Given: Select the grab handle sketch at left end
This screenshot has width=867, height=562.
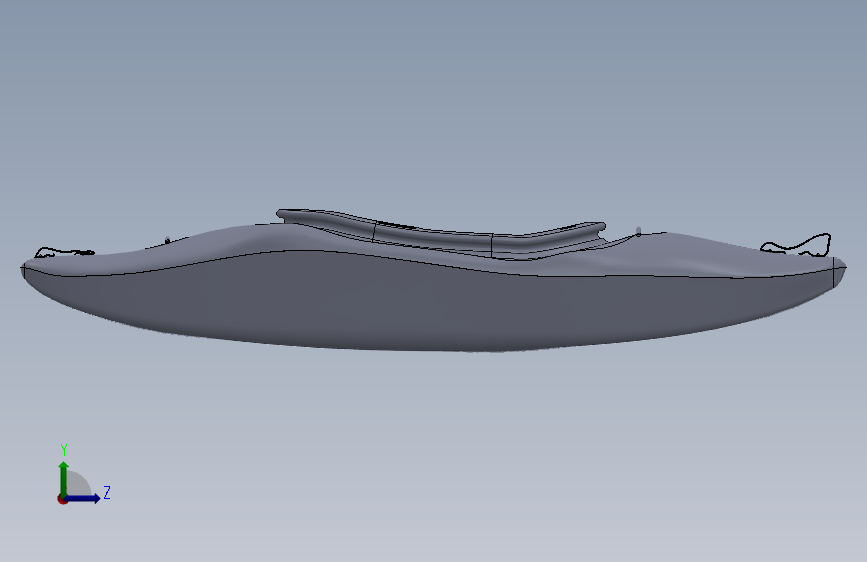Looking at the screenshot, I should click(x=64, y=252).
